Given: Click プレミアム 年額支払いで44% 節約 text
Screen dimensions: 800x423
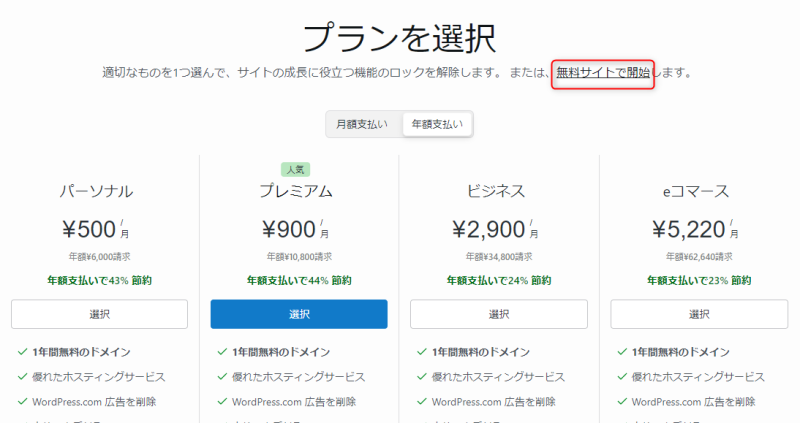Looking at the screenshot, I should [299, 281].
